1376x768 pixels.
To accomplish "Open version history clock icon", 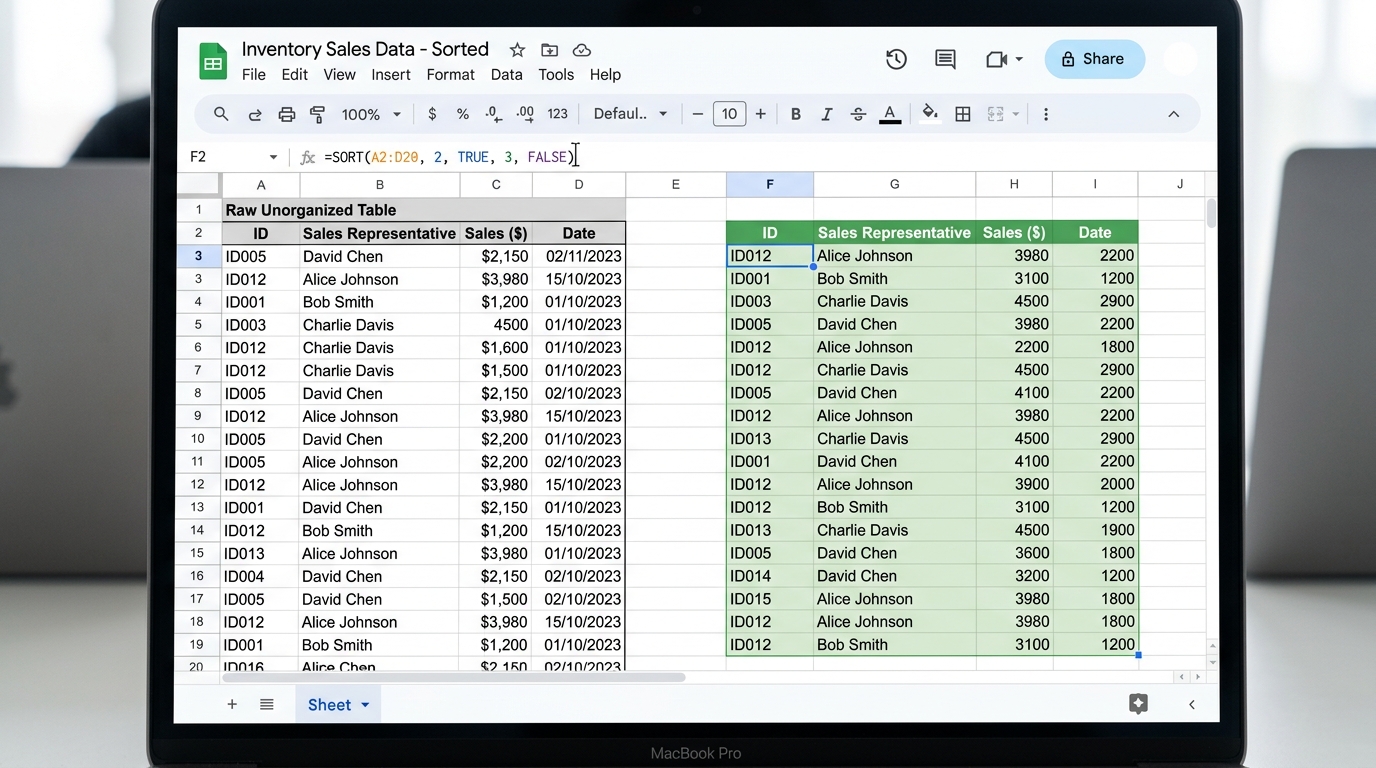I will pyautogui.click(x=896, y=59).
